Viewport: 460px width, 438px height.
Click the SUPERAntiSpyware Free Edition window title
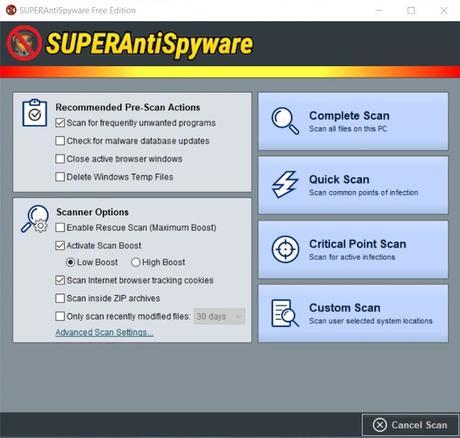pyautogui.click(x=77, y=10)
